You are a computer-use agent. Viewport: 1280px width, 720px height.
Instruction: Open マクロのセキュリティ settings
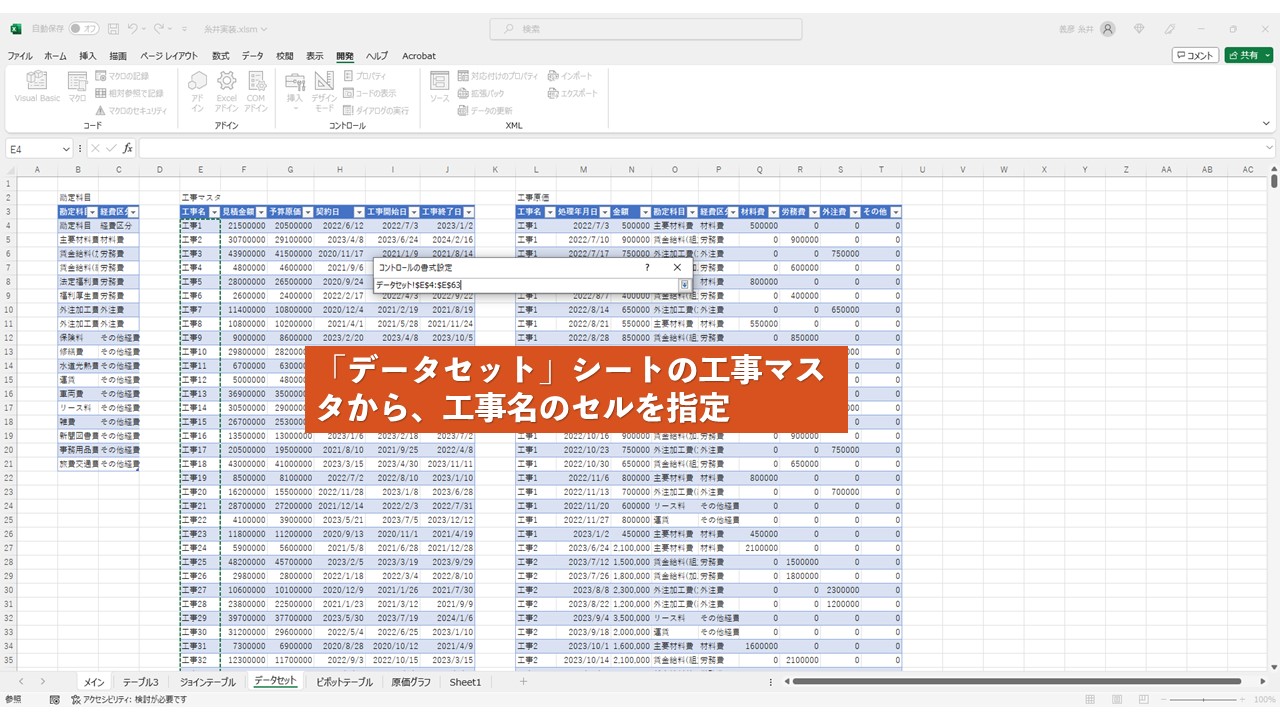131,110
